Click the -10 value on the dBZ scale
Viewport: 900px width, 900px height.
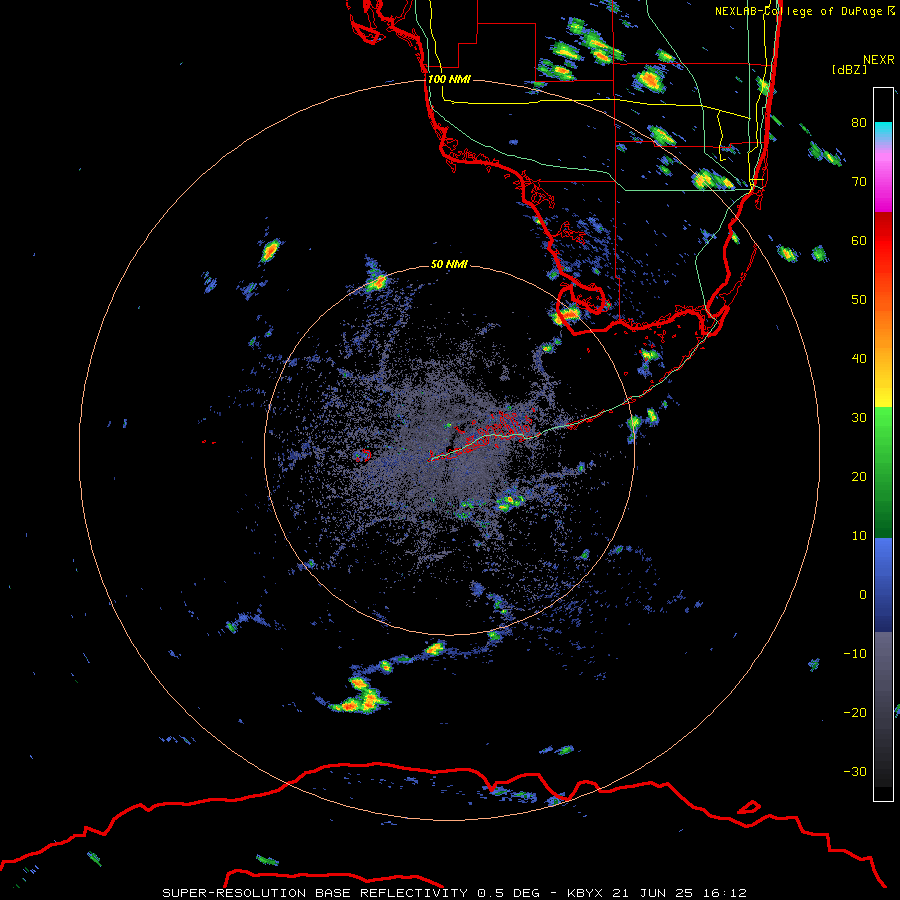(855, 653)
